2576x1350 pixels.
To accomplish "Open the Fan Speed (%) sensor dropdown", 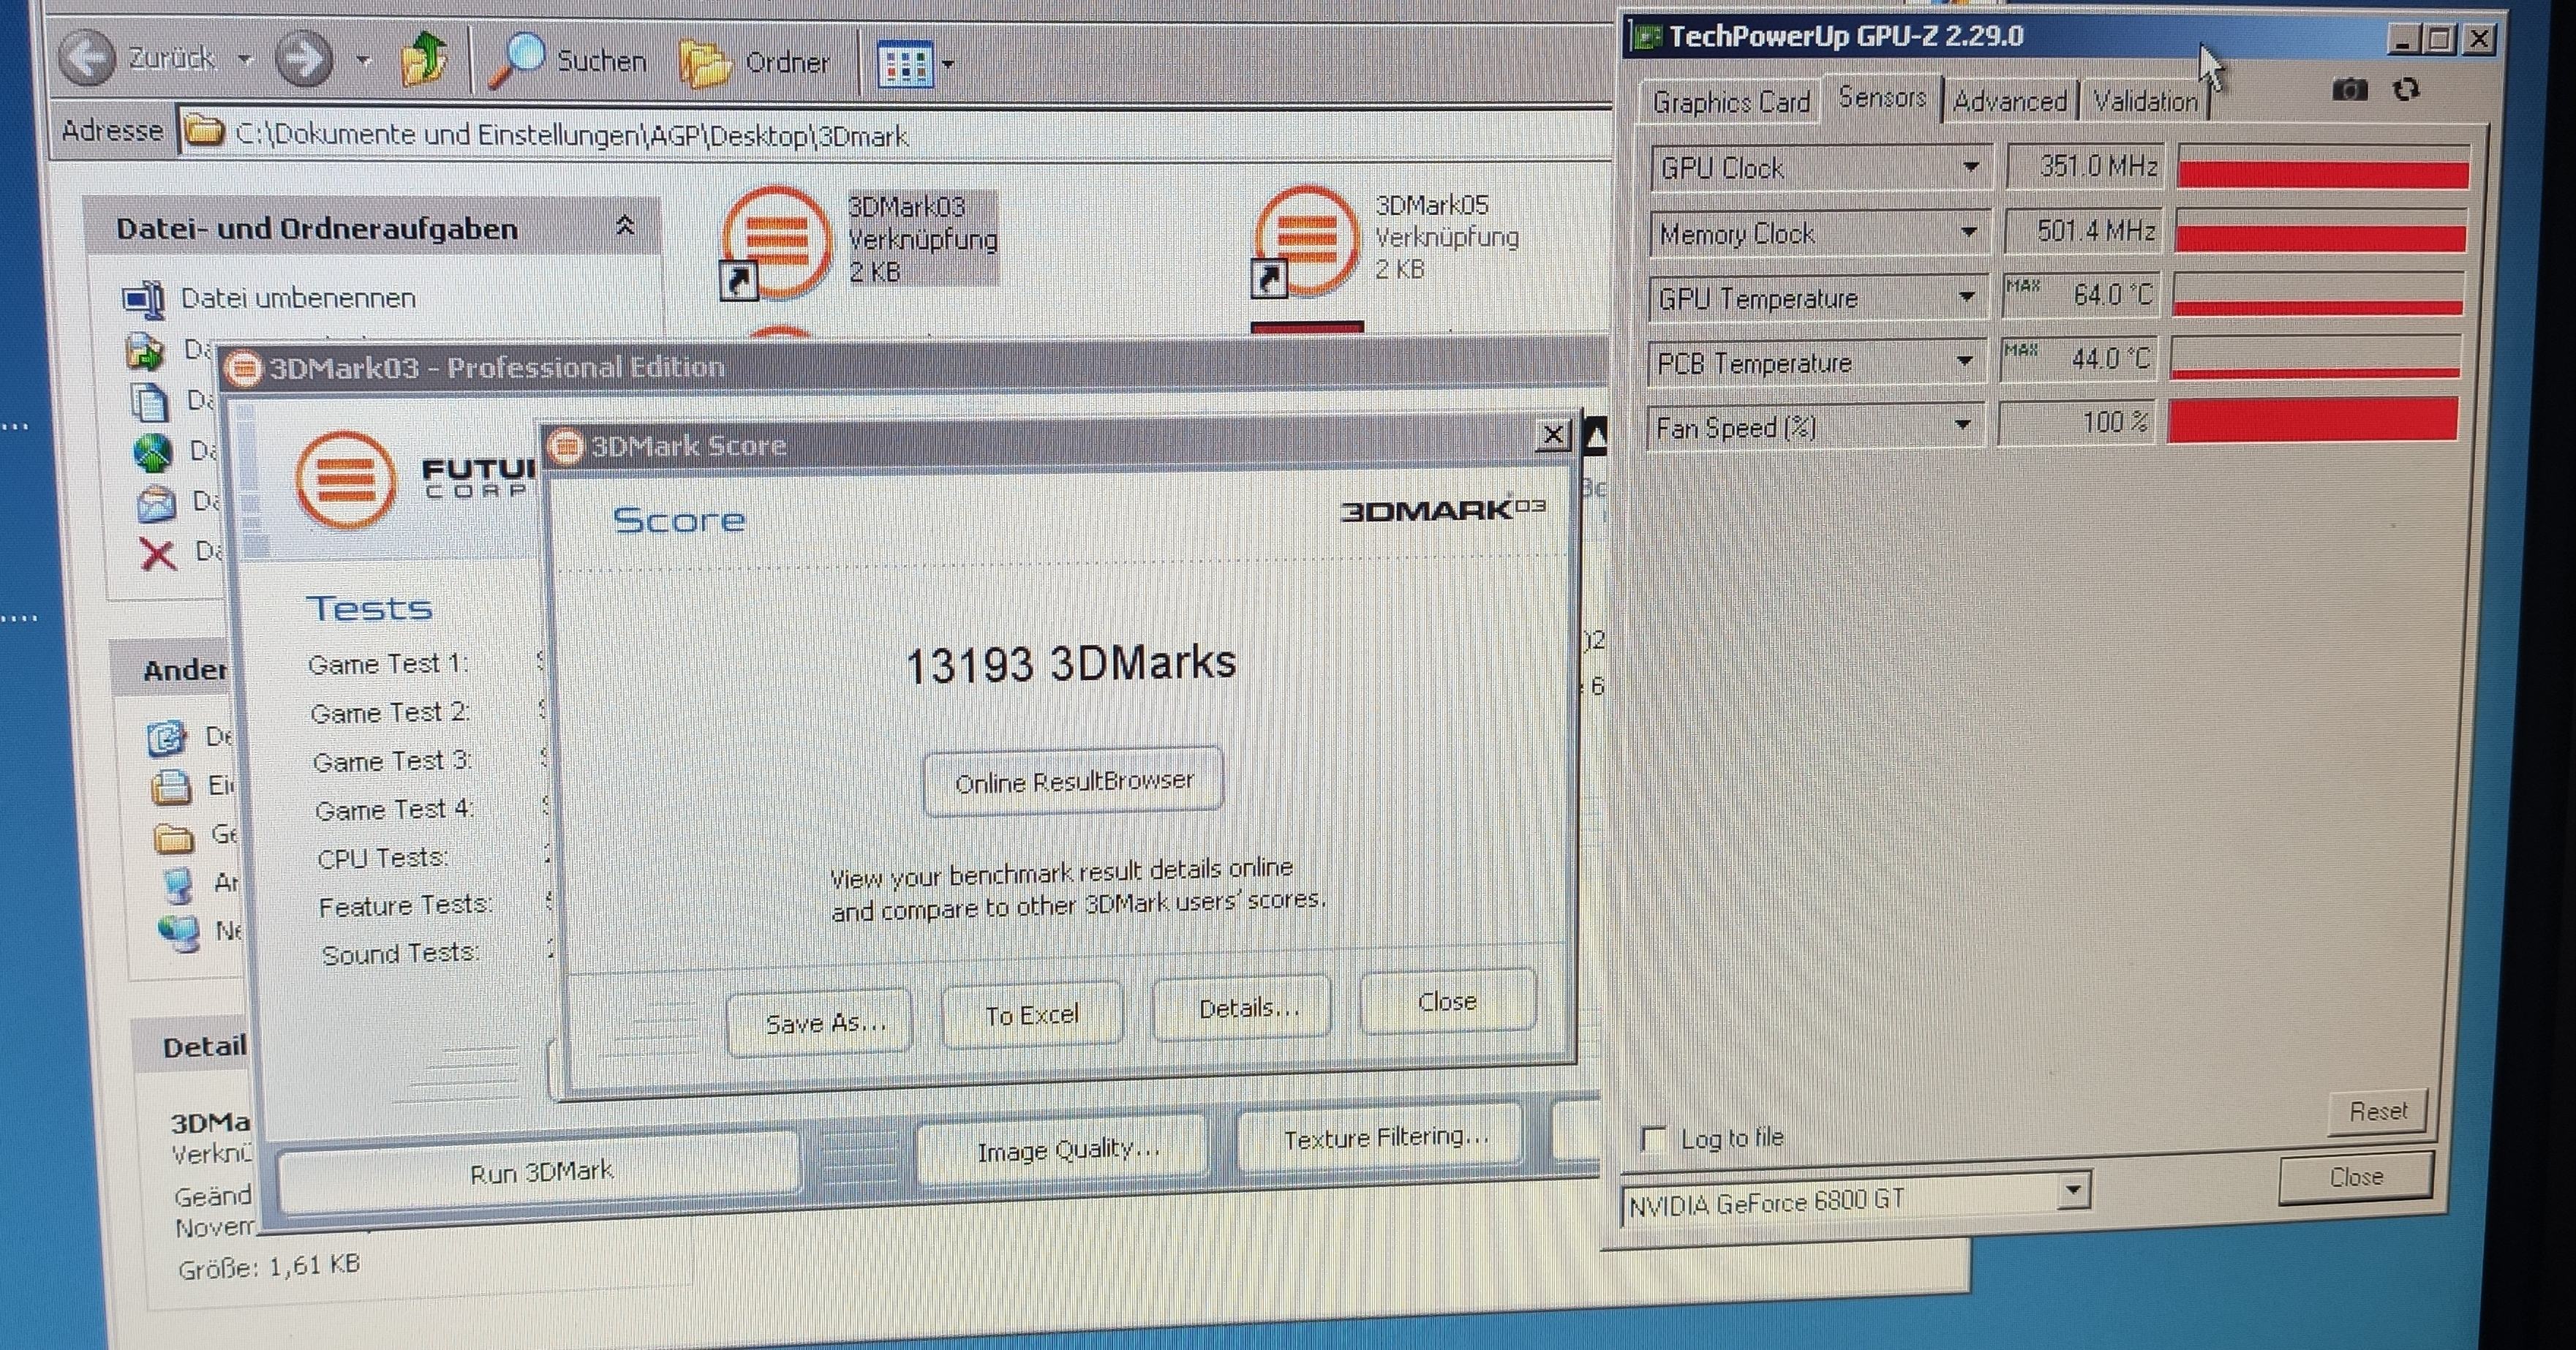I will tap(1962, 425).
